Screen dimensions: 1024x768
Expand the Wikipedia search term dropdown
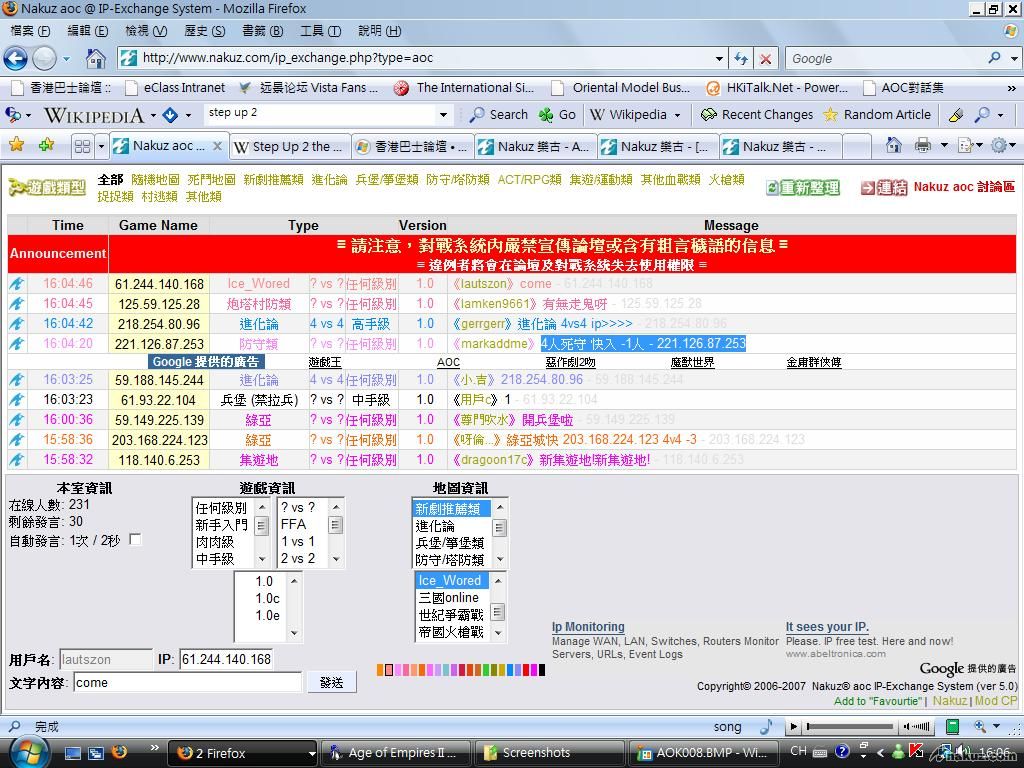pos(443,114)
